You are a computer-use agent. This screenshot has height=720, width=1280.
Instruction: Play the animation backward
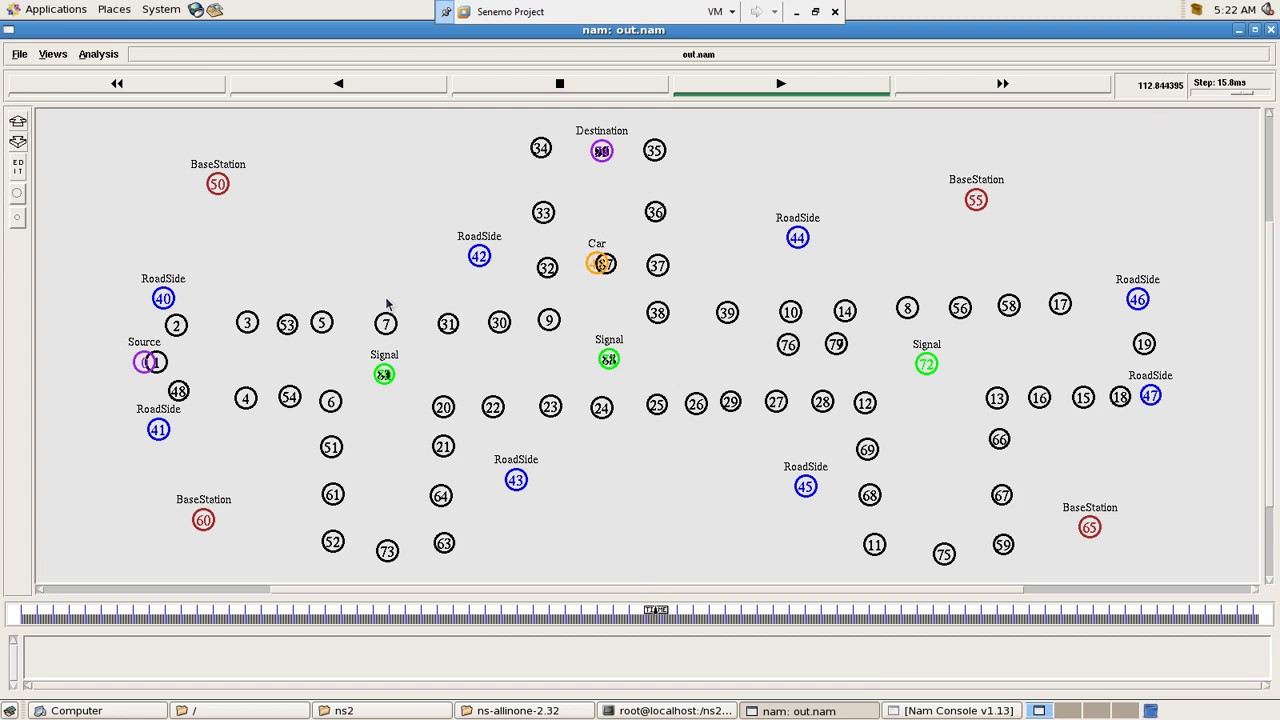338,84
